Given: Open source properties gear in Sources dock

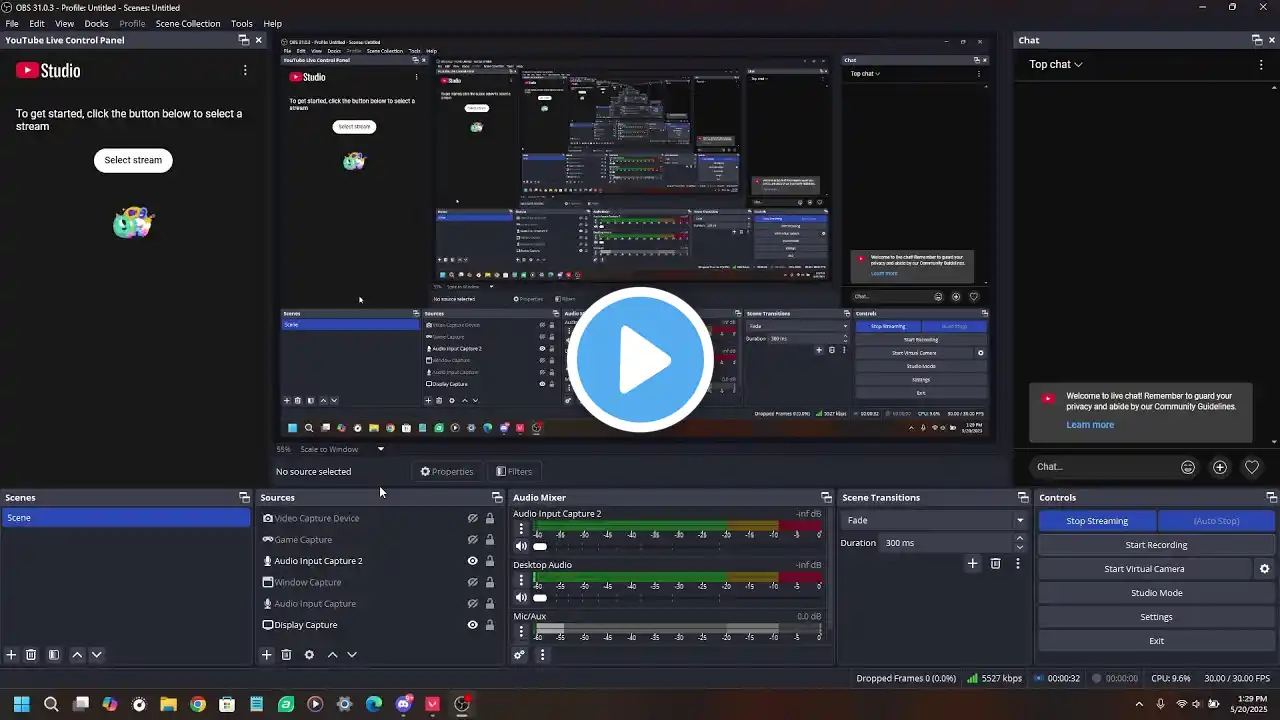Looking at the screenshot, I should point(309,655).
